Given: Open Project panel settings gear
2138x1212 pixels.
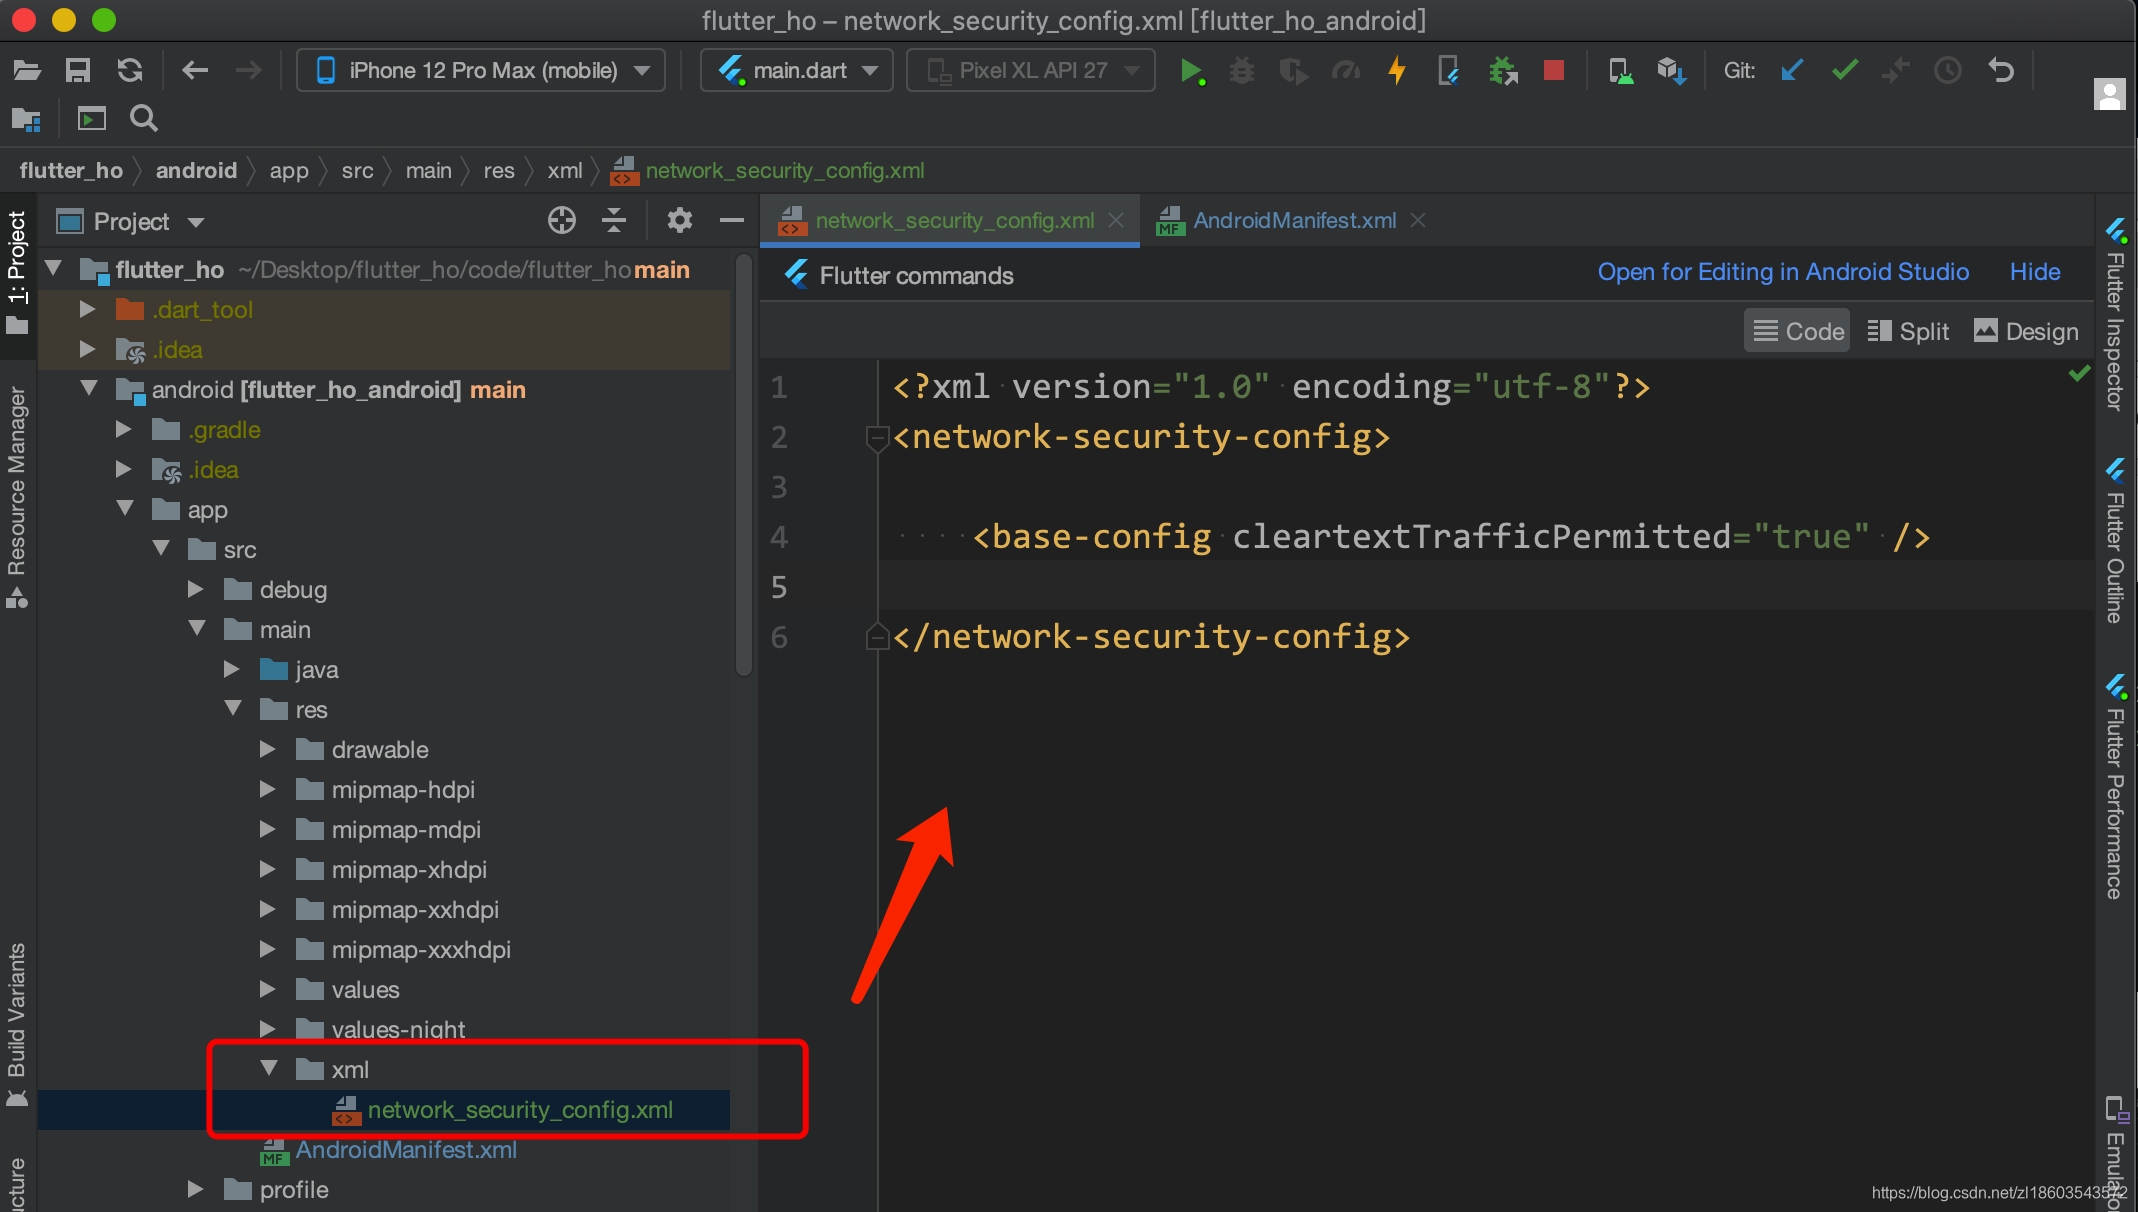Looking at the screenshot, I should click(680, 220).
